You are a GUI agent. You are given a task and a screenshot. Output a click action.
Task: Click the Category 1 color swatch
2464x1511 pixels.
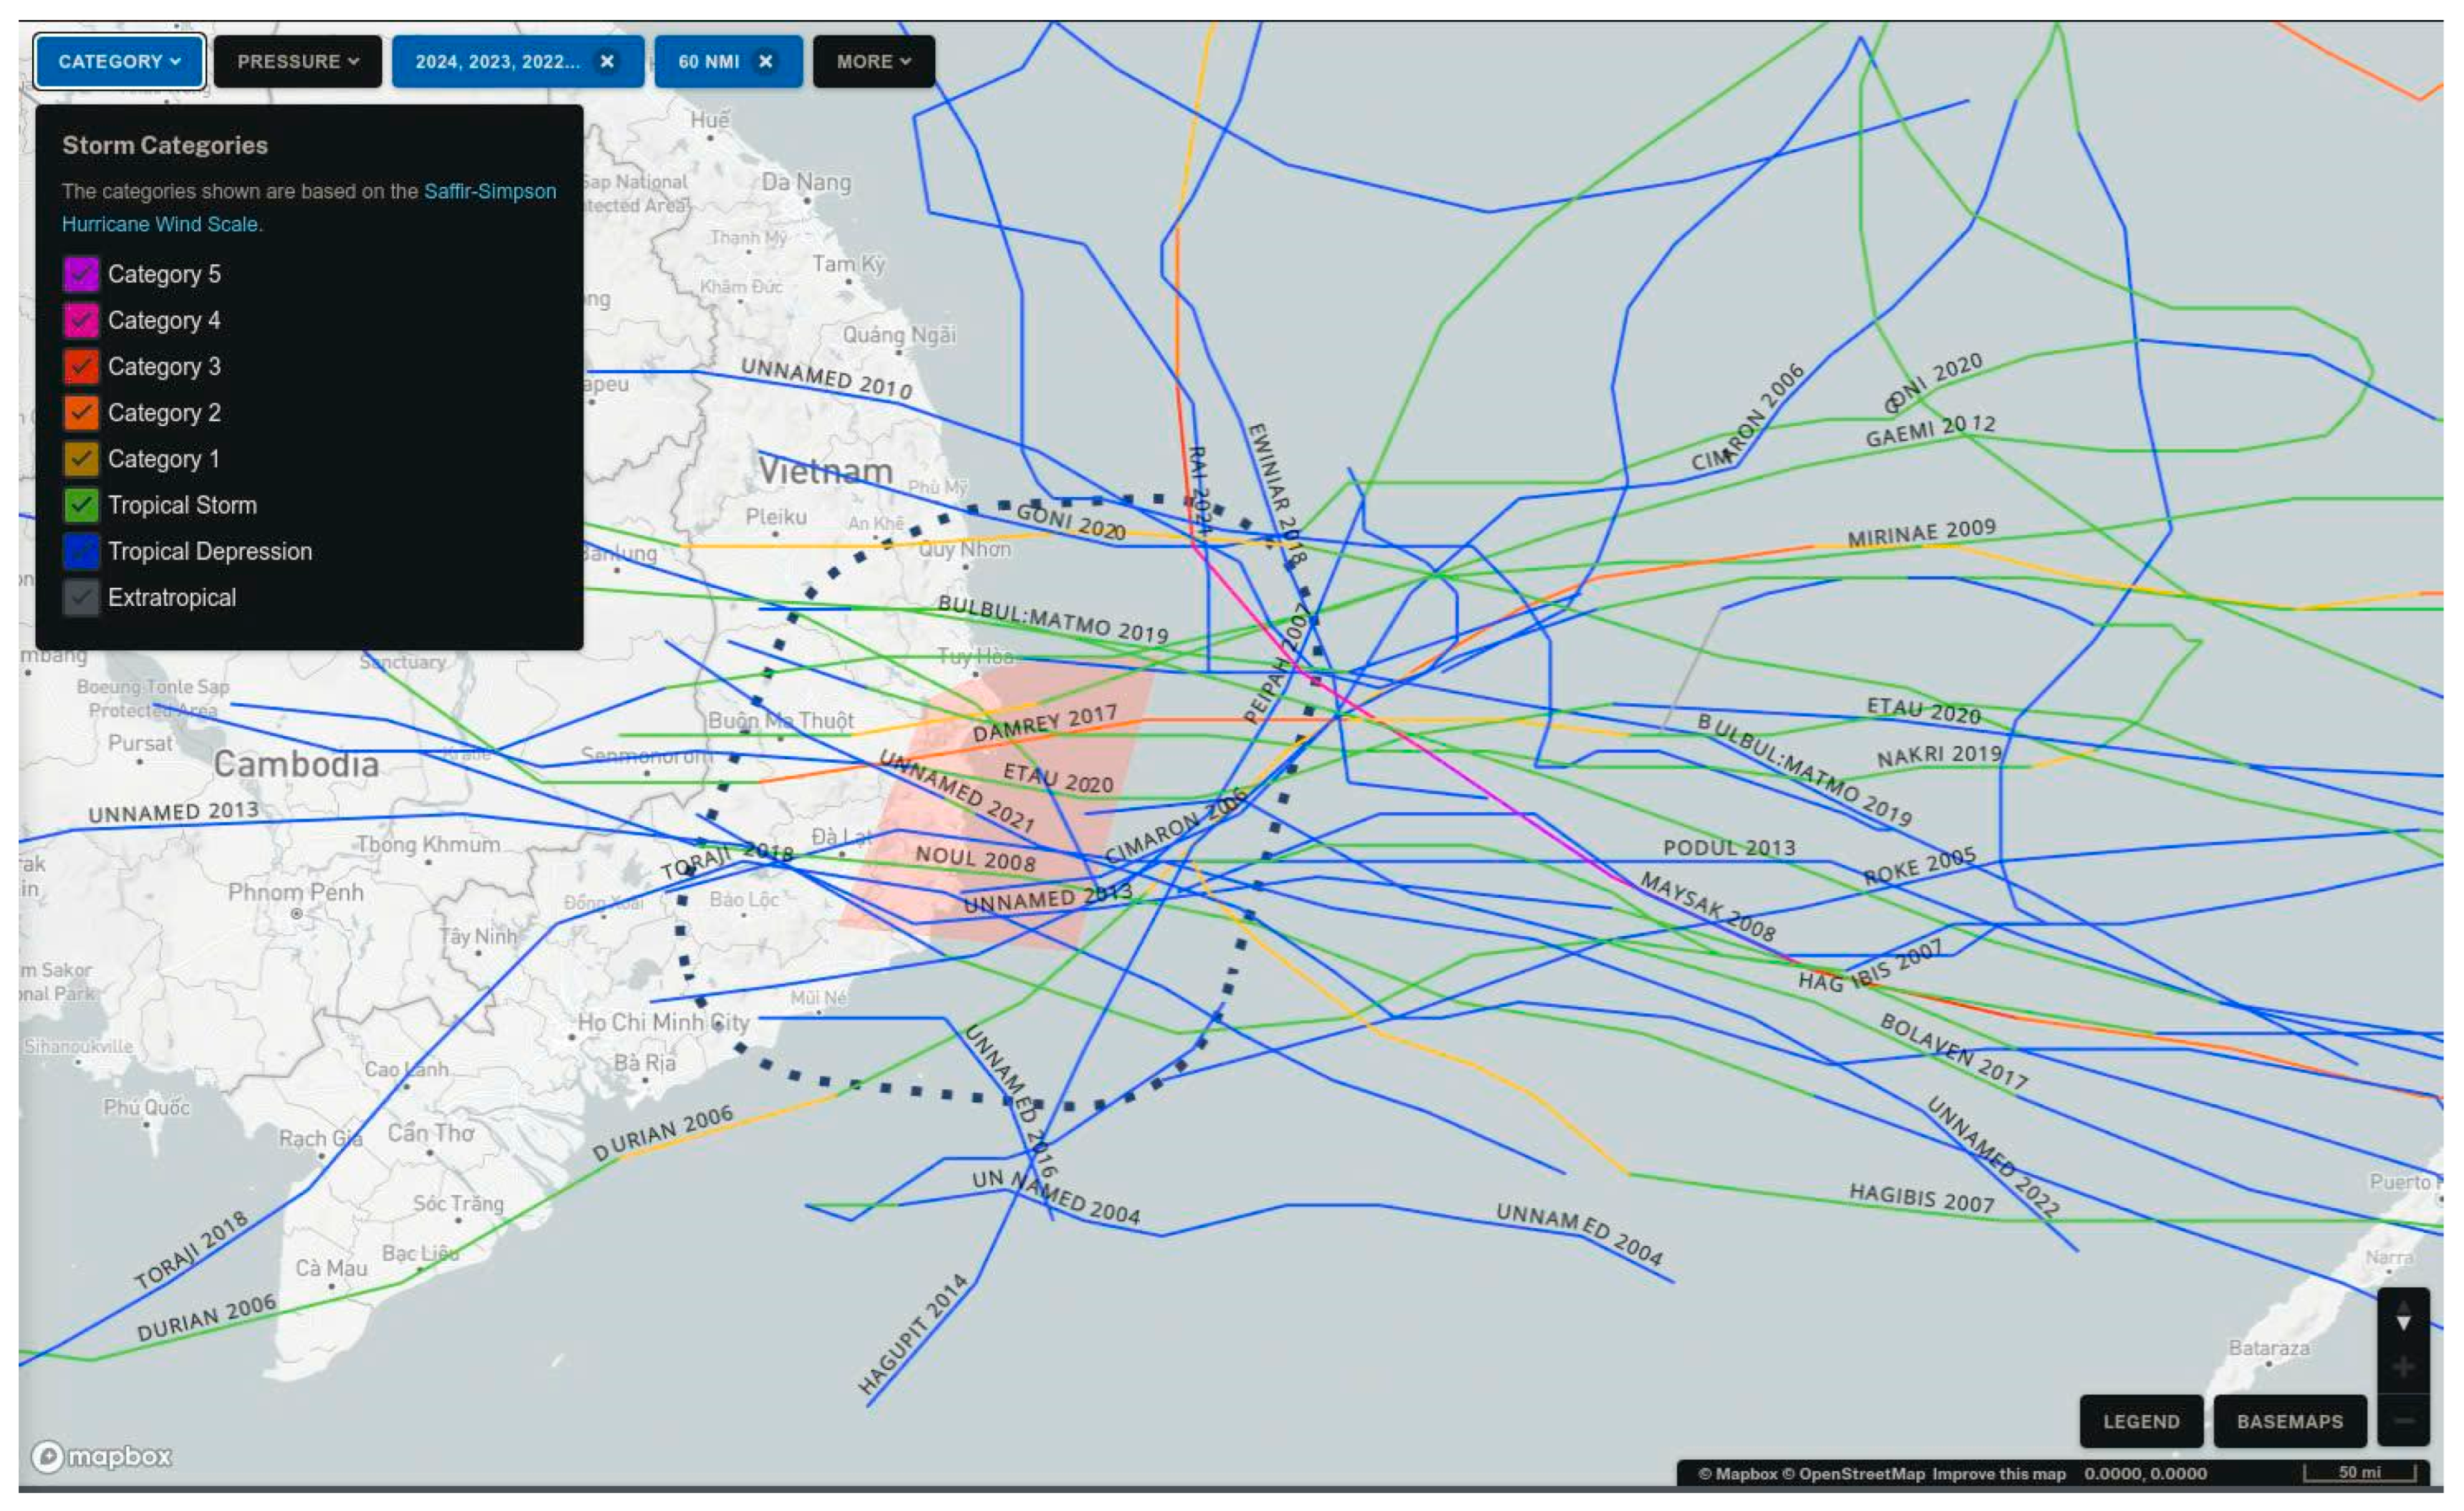(81, 459)
